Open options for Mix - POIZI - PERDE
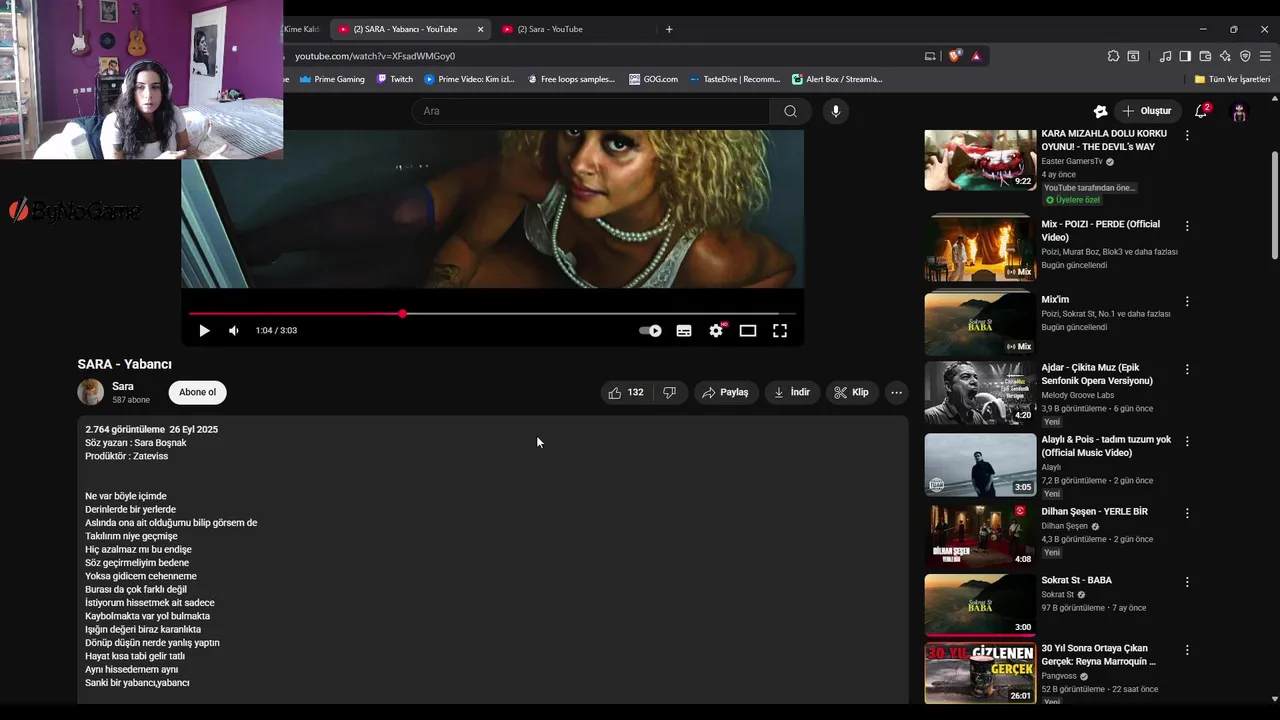The height and width of the screenshot is (720, 1280). (1187, 226)
